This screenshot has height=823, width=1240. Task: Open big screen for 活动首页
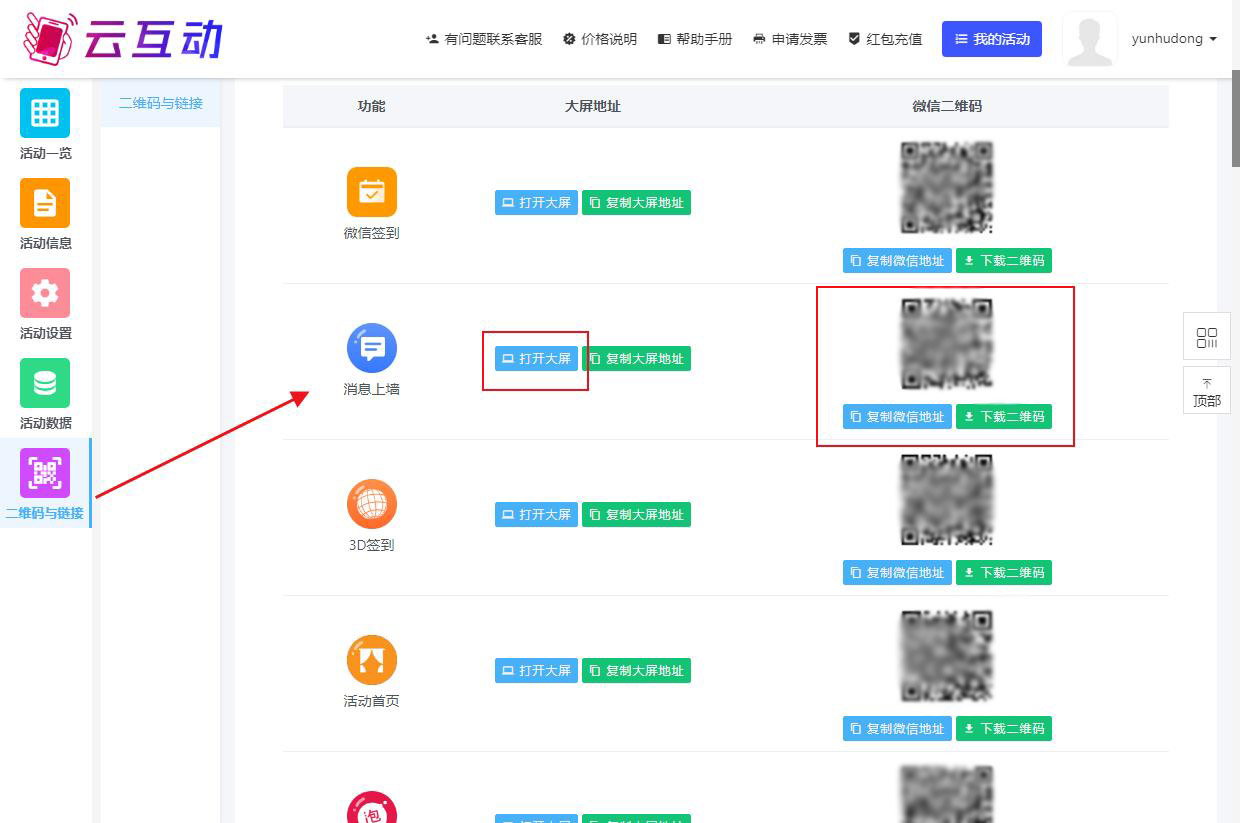(536, 671)
